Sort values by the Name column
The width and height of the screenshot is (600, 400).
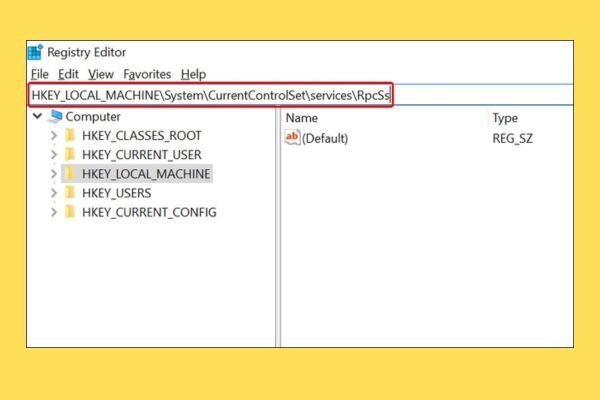[x=302, y=118]
